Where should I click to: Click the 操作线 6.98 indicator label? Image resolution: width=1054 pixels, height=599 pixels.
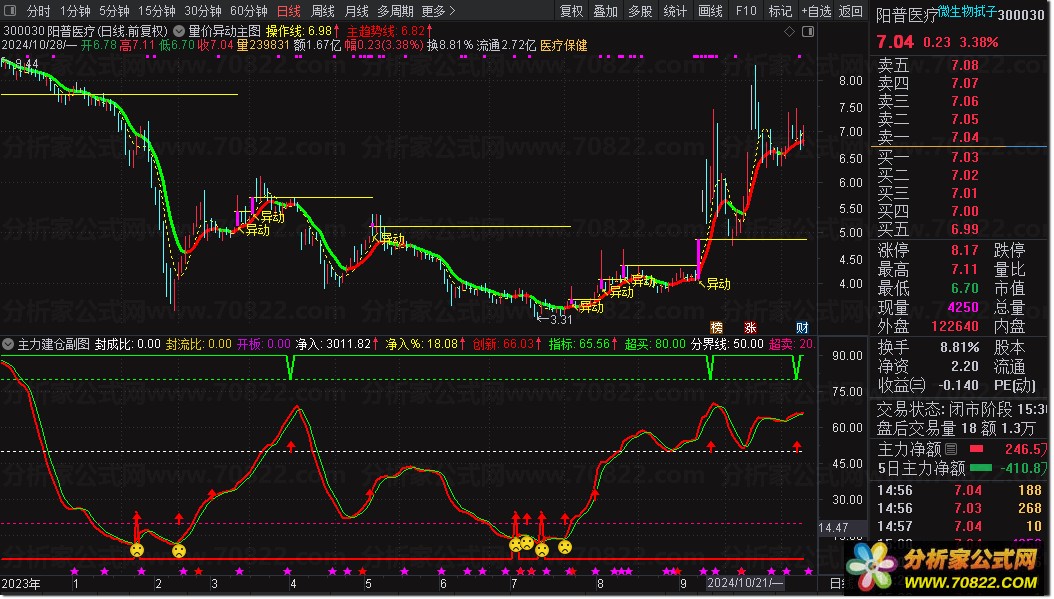(x=302, y=31)
